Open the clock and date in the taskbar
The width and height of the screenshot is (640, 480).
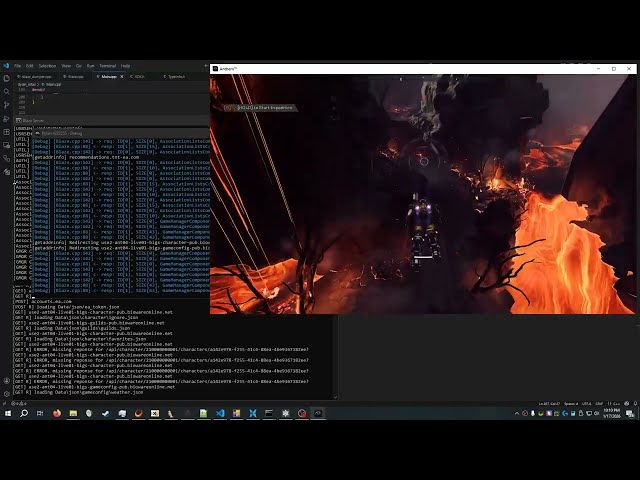[x=612, y=413]
